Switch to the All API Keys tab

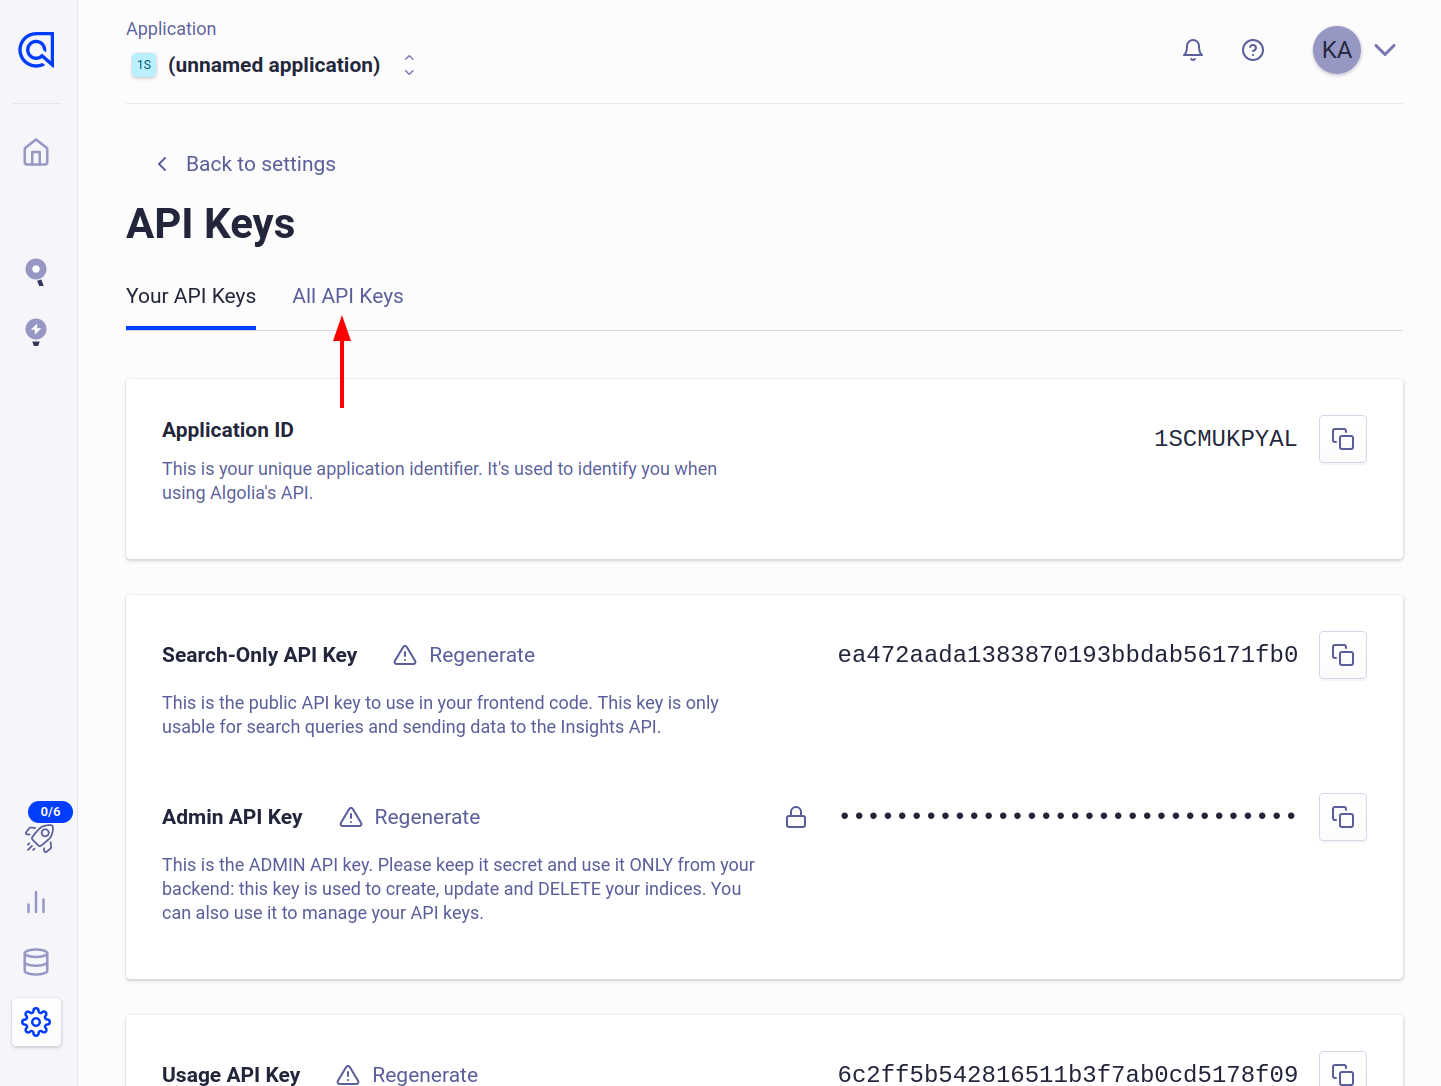(x=348, y=296)
